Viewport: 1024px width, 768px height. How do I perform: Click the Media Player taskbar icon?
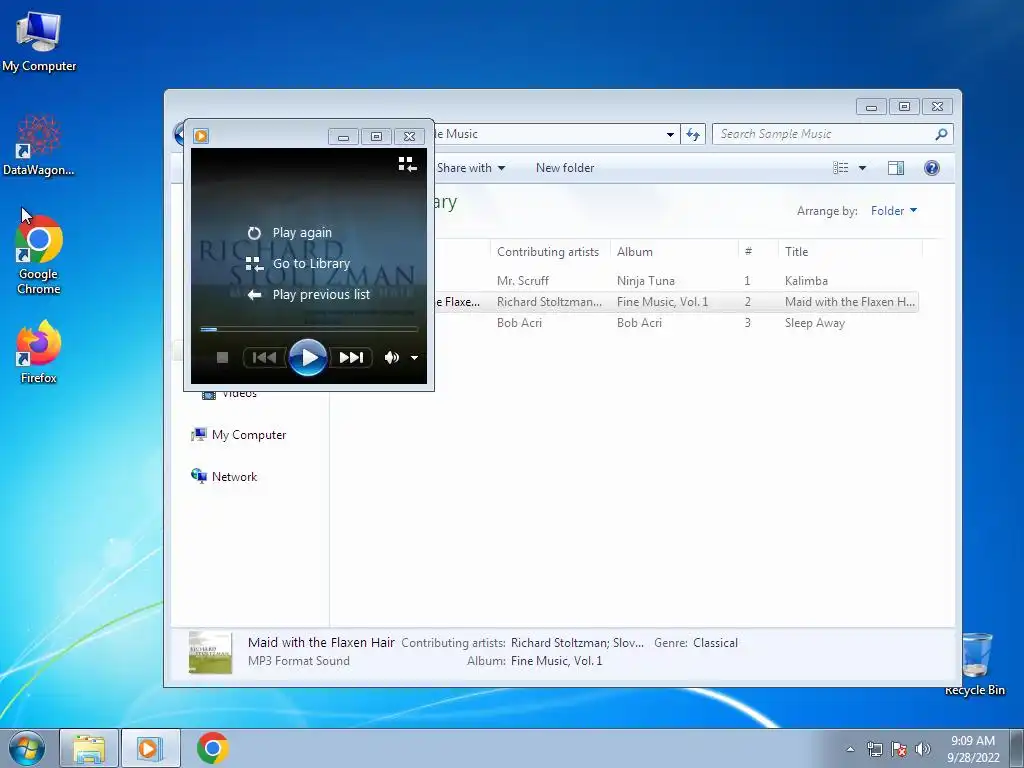150,748
